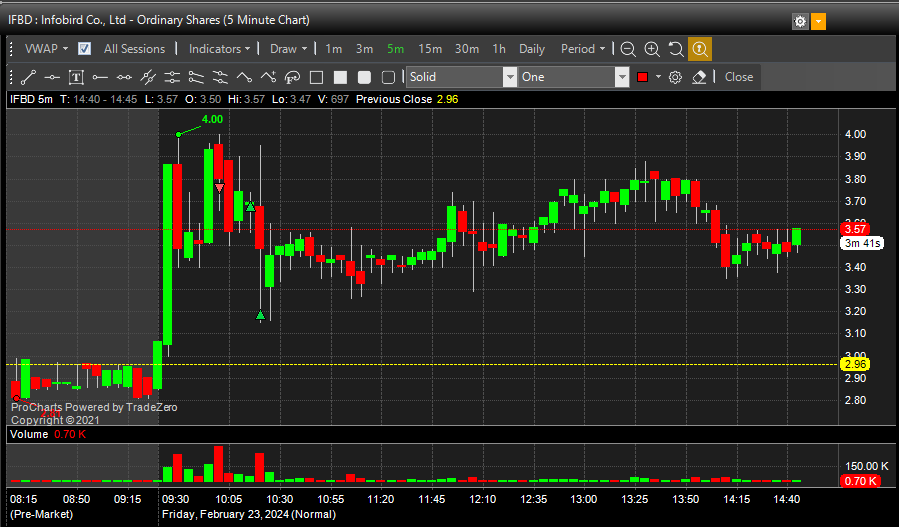Open the Draw menu
This screenshot has width=899, height=527.
tap(288, 49)
